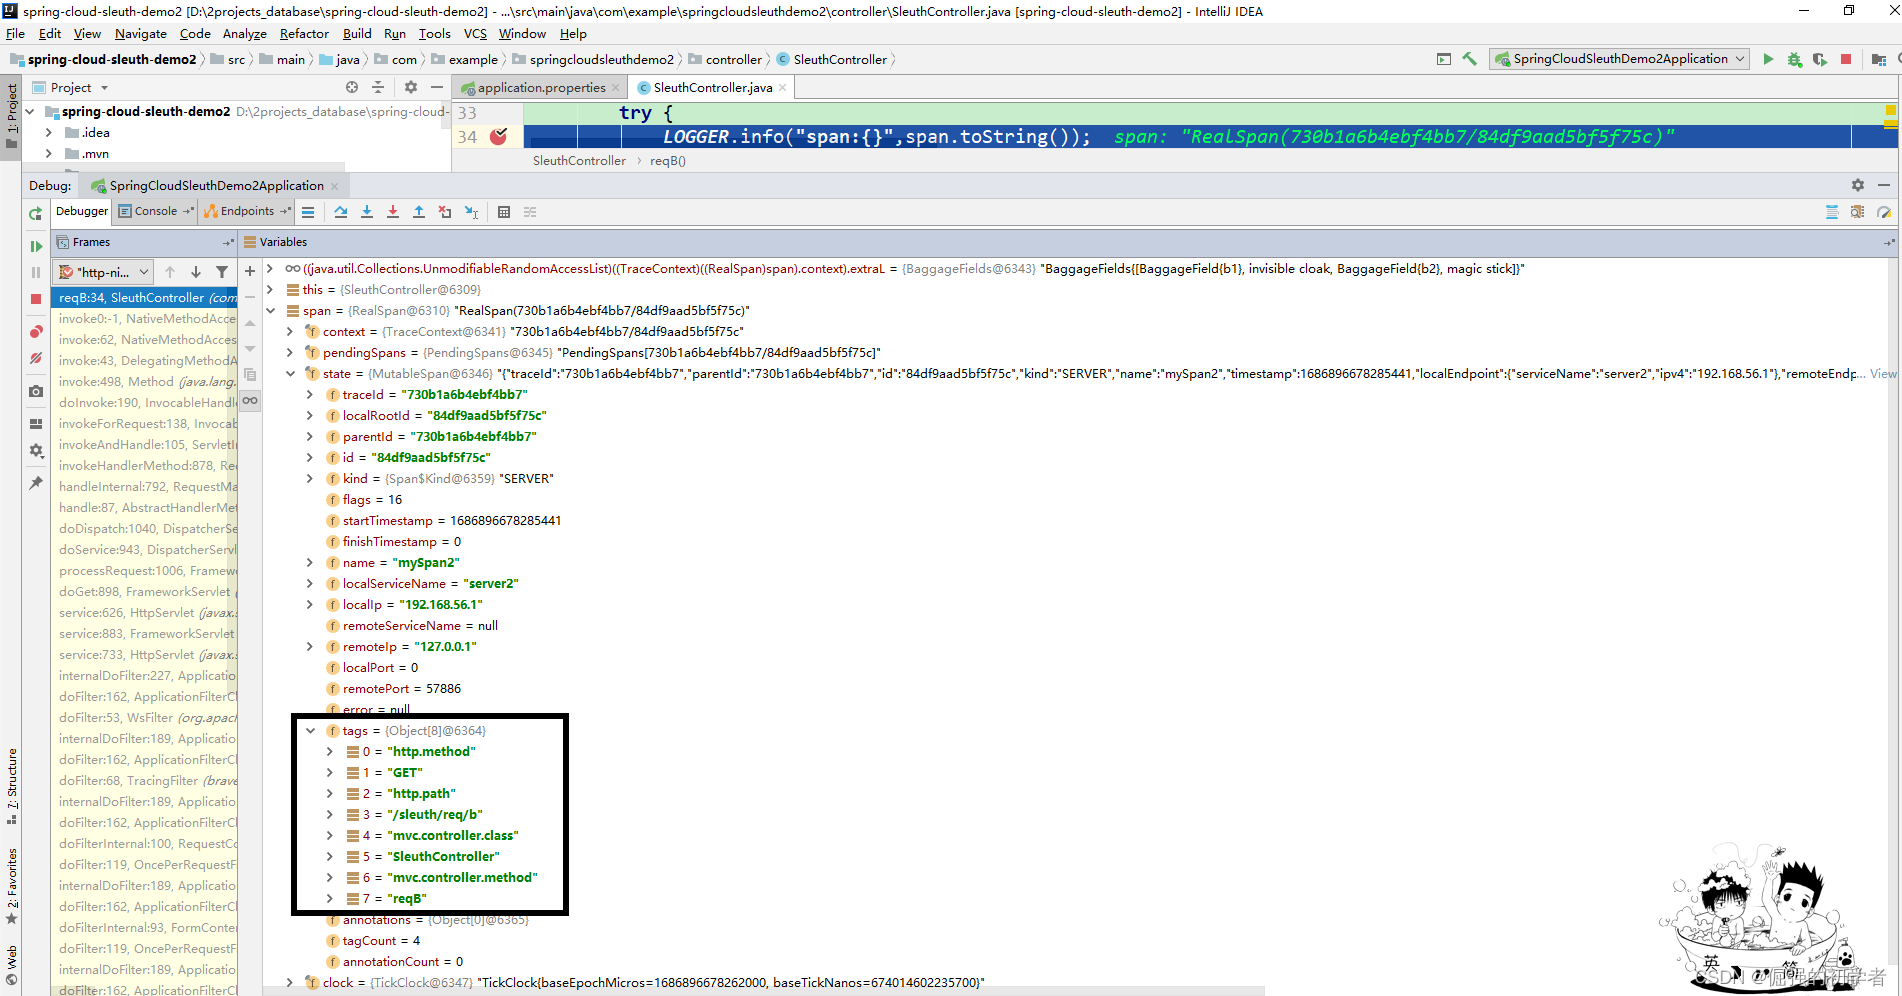Click the locate/scroll-from-source target icon in Project panel

click(x=352, y=87)
